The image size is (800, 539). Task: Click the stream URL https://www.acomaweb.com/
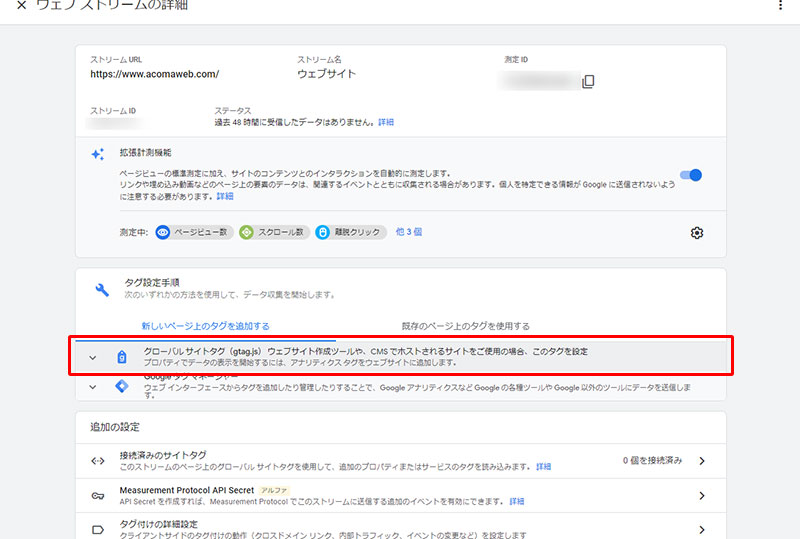tap(155, 74)
